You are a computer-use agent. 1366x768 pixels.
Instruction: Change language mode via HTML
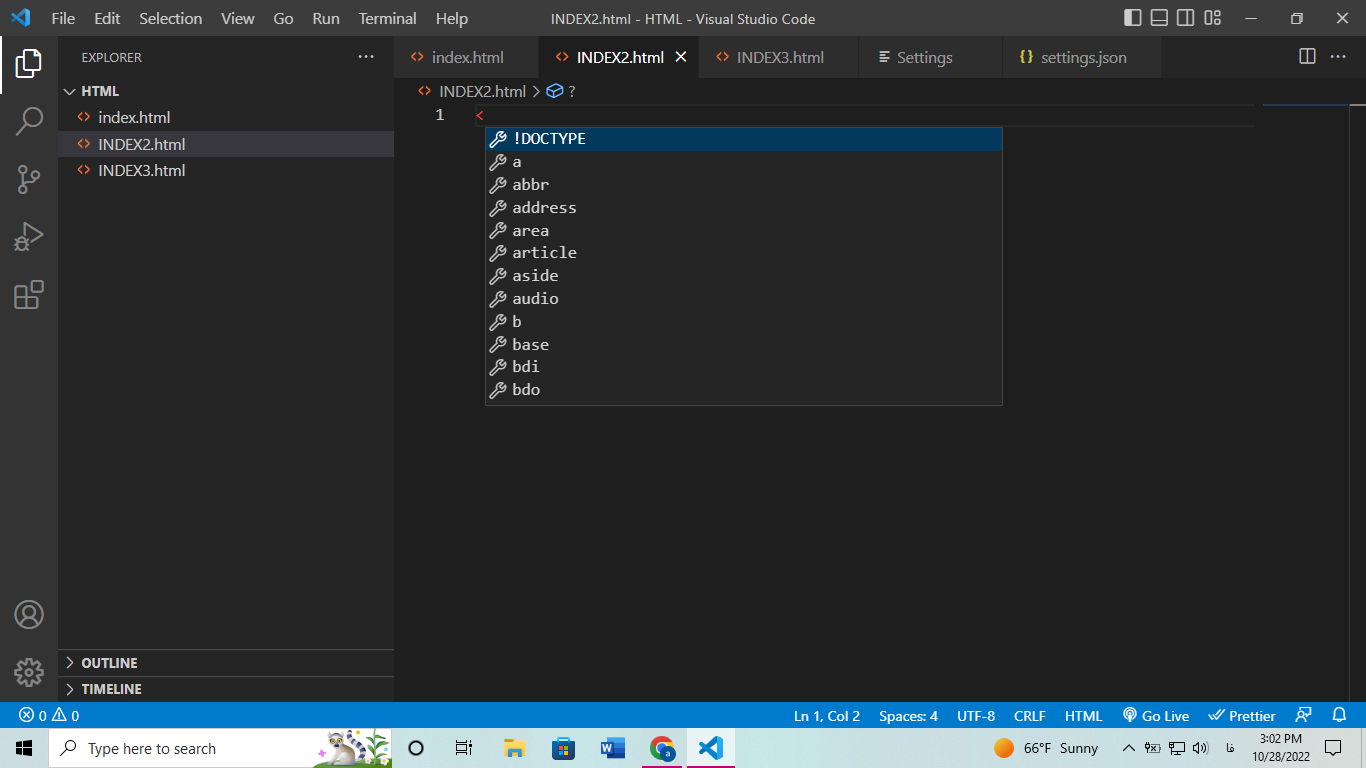pos(1083,716)
